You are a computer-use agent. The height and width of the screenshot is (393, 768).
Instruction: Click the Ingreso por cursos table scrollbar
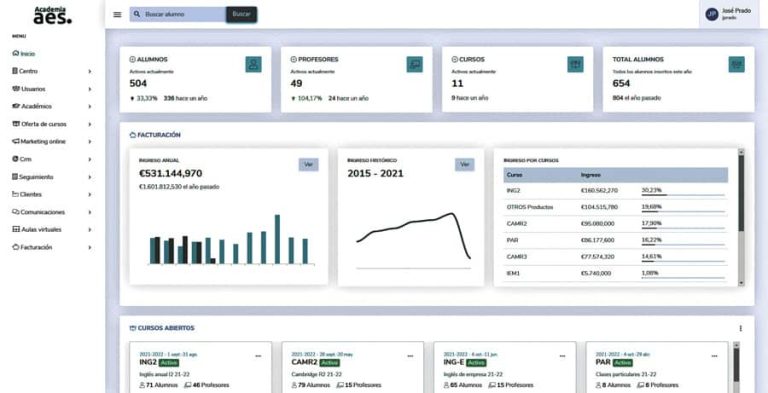coord(741,217)
